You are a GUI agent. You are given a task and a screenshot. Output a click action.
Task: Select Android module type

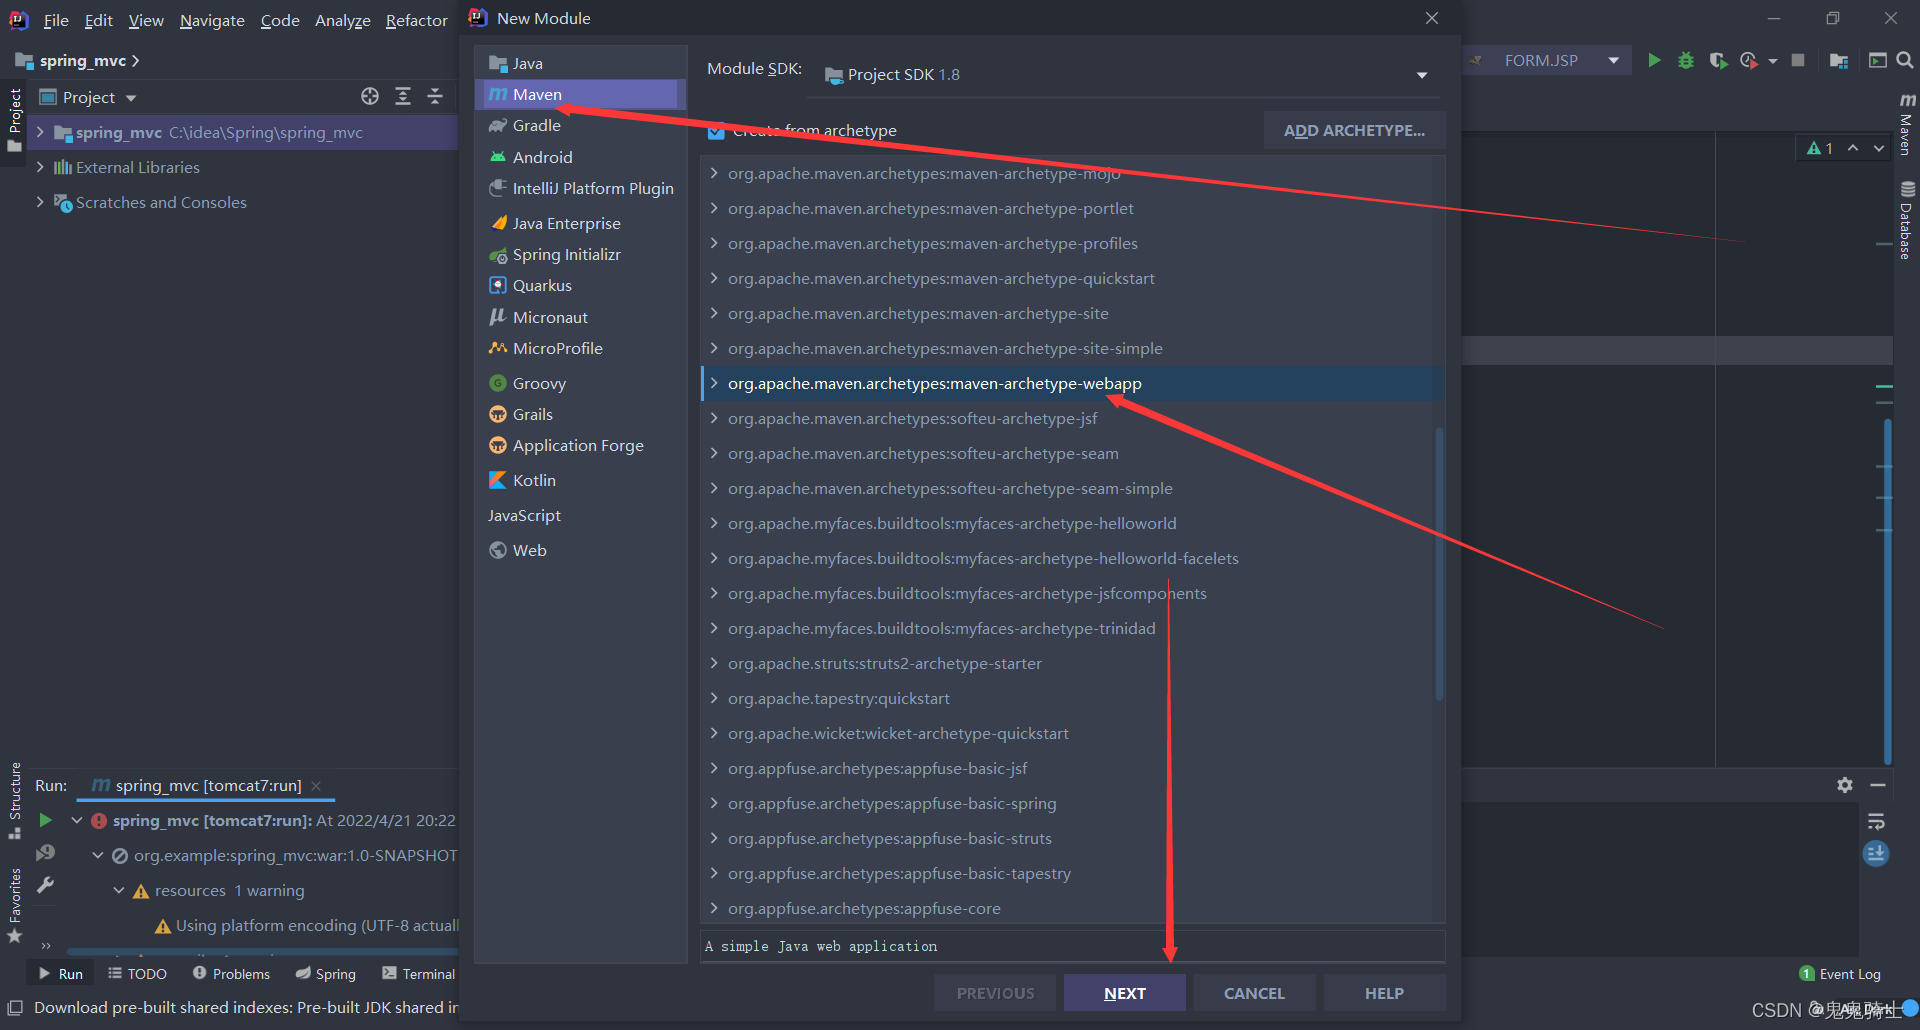click(x=580, y=157)
